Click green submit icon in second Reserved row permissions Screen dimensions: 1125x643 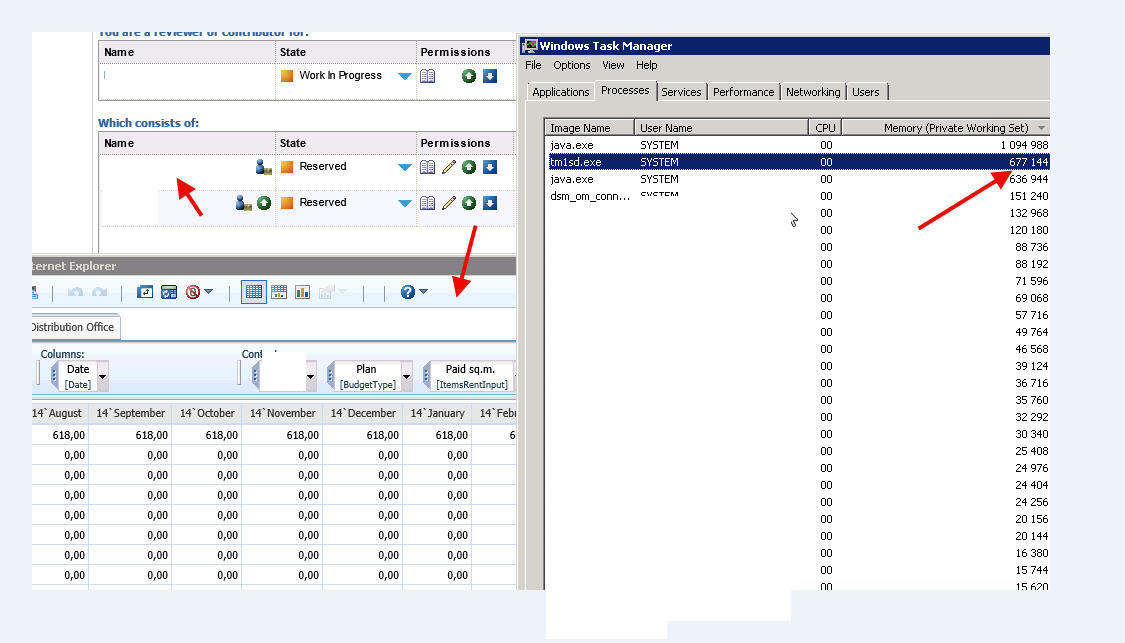[x=469, y=203]
